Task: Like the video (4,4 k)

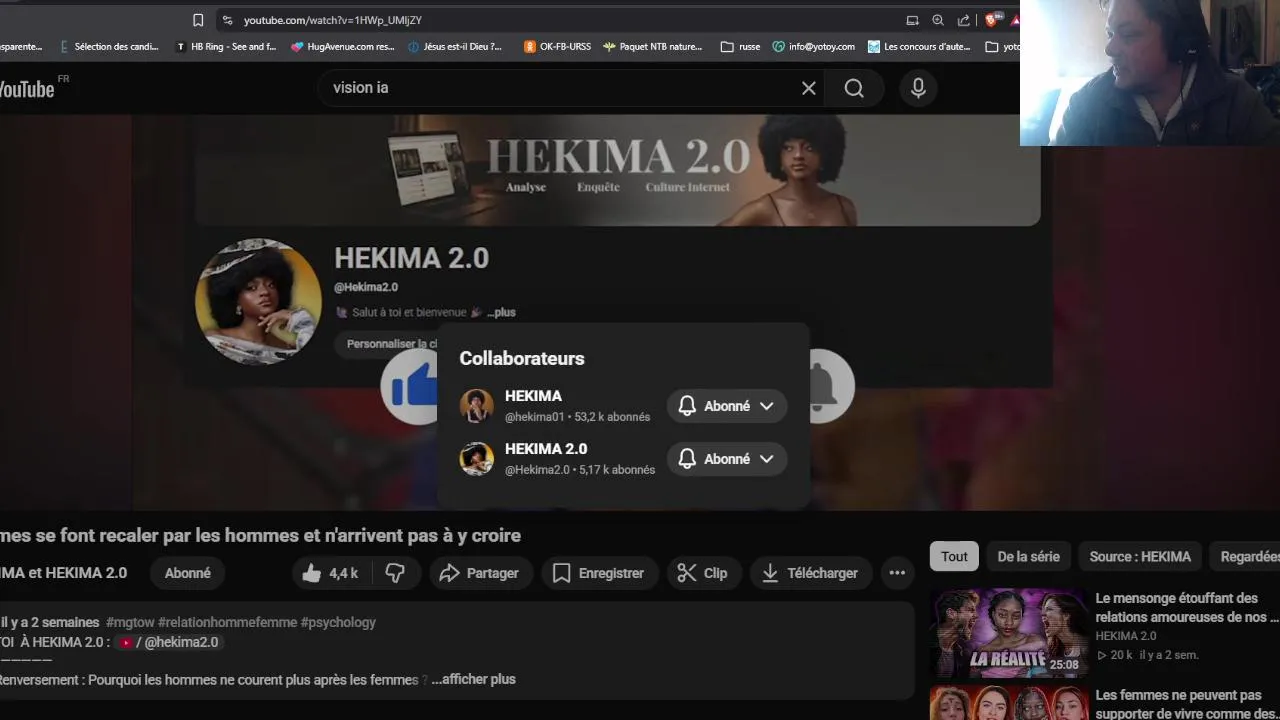Action: pyautogui.click(x=333, y=573)
